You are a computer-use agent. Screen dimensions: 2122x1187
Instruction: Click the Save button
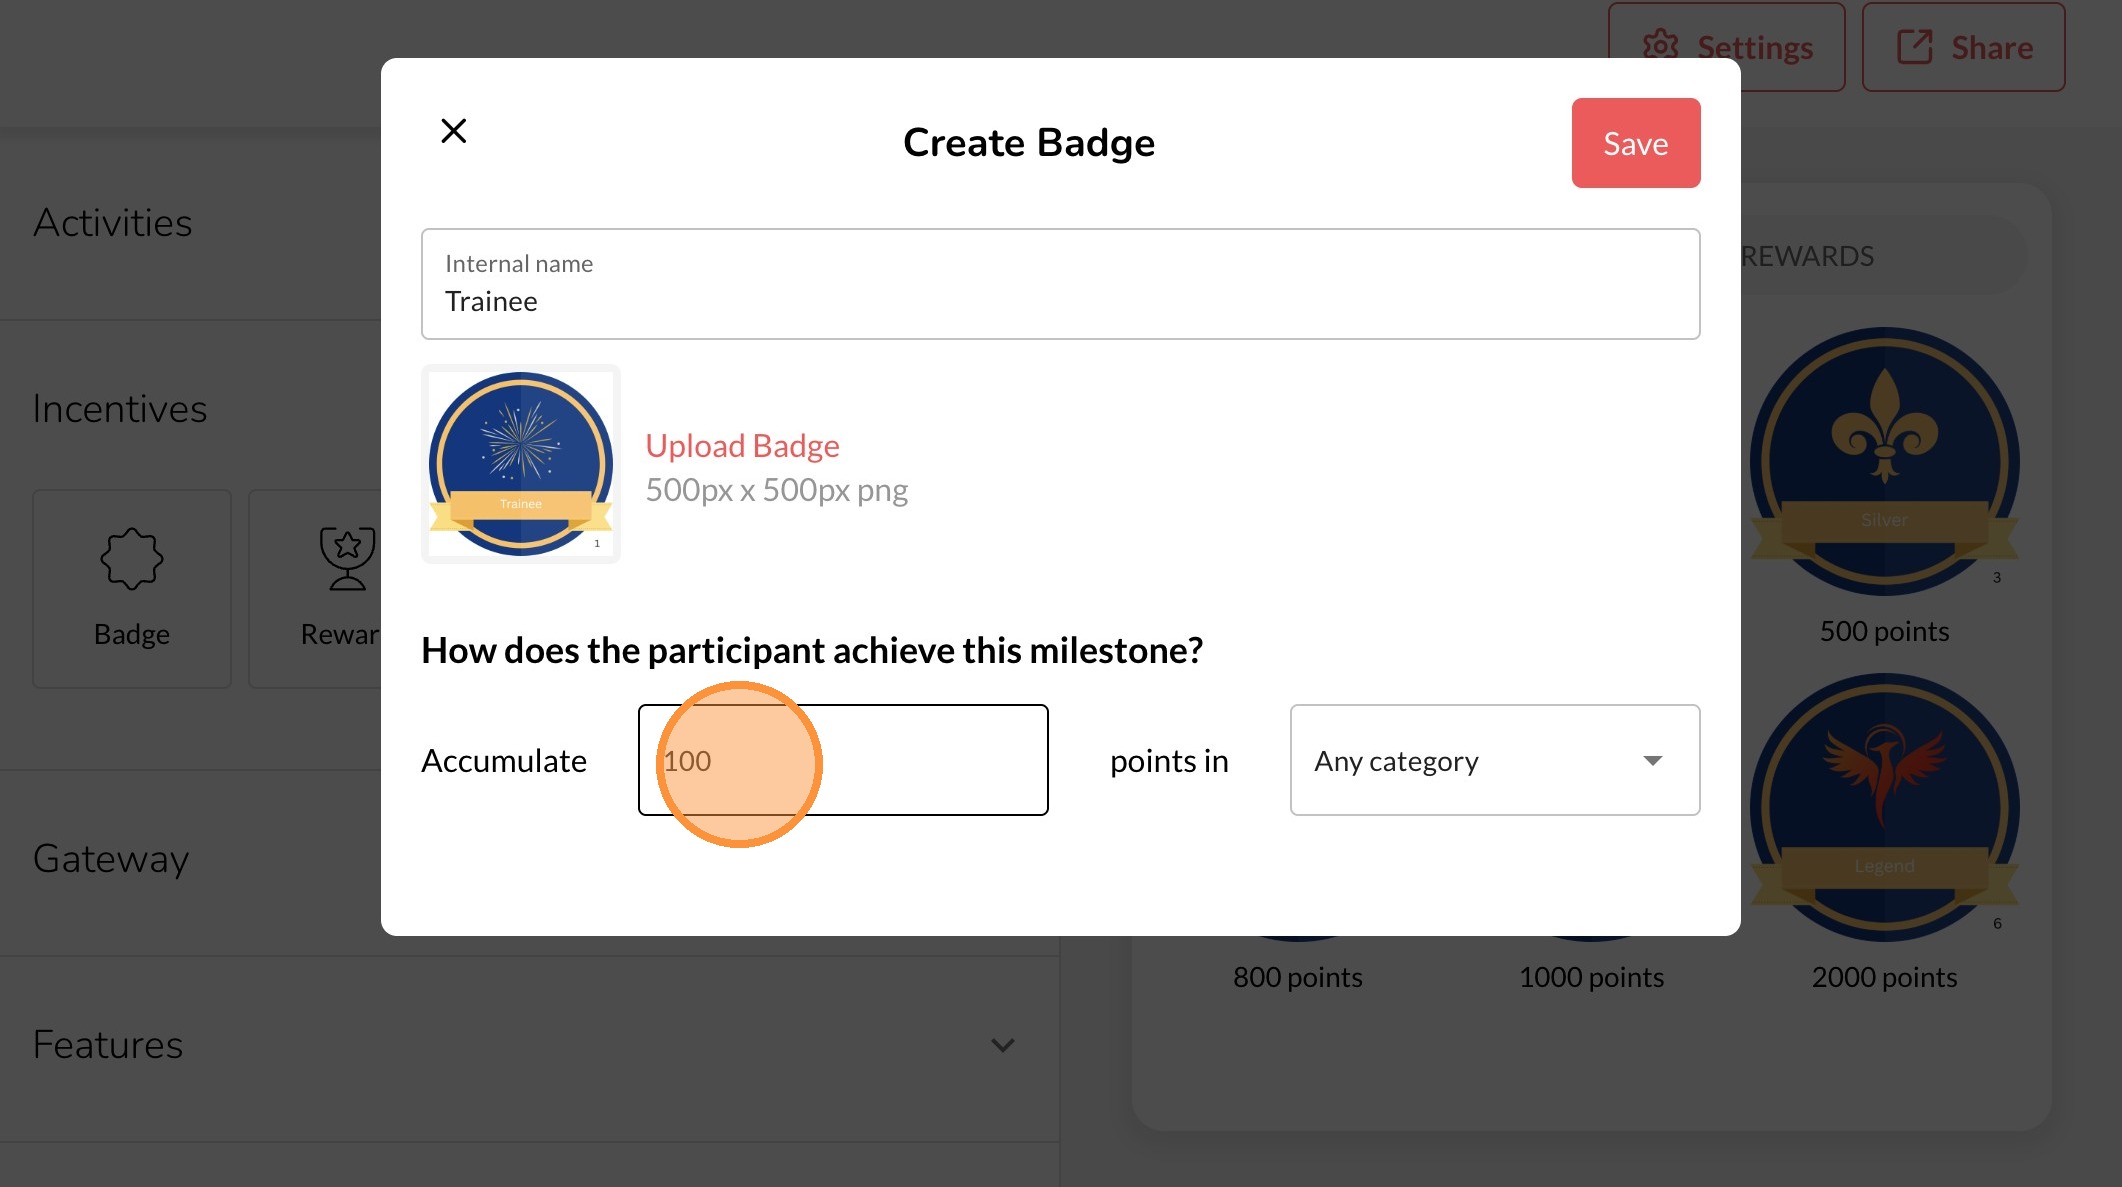tap(1635, 143)
